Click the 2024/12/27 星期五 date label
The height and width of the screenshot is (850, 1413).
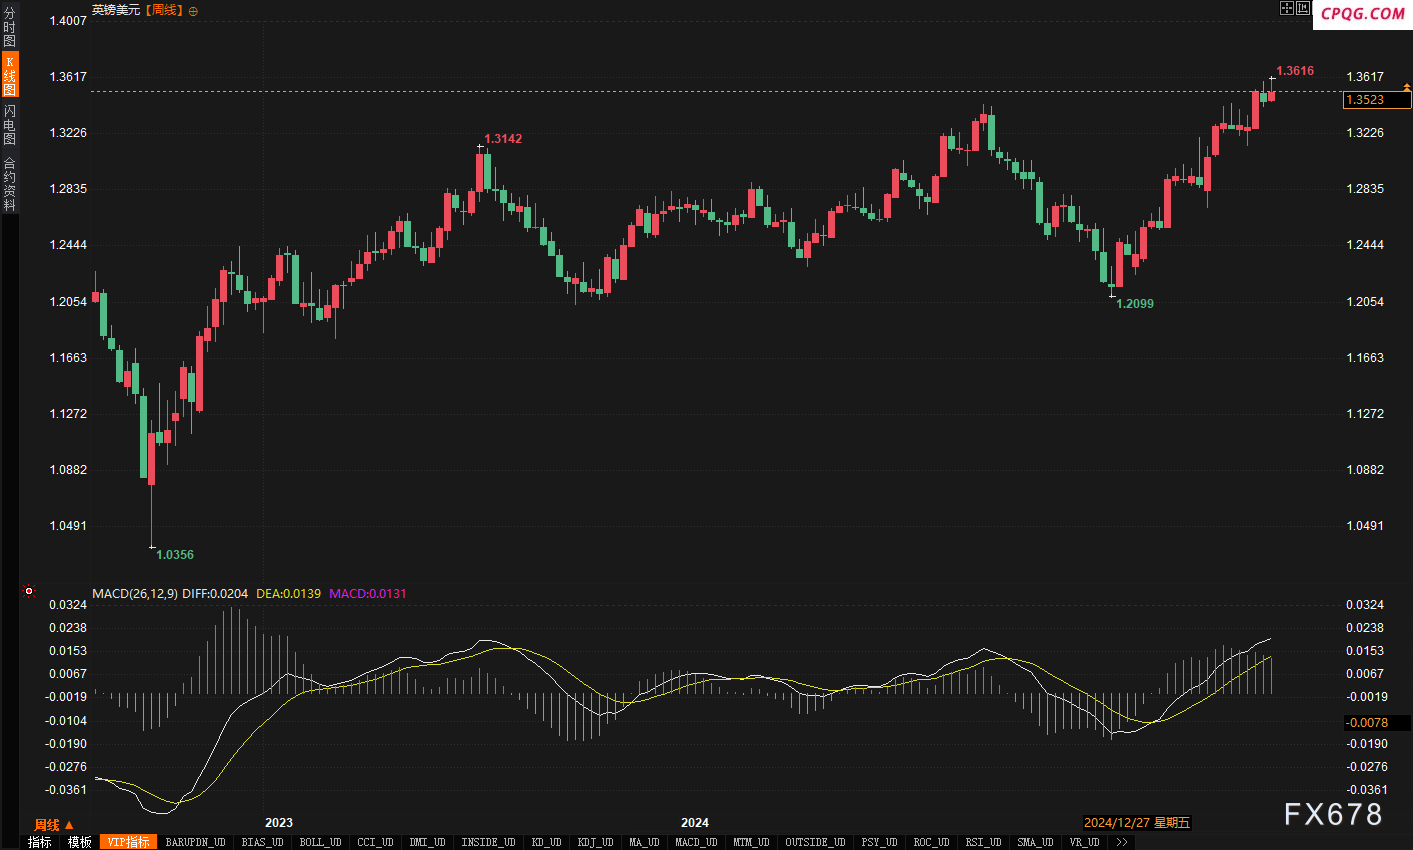click(1137, 823)
